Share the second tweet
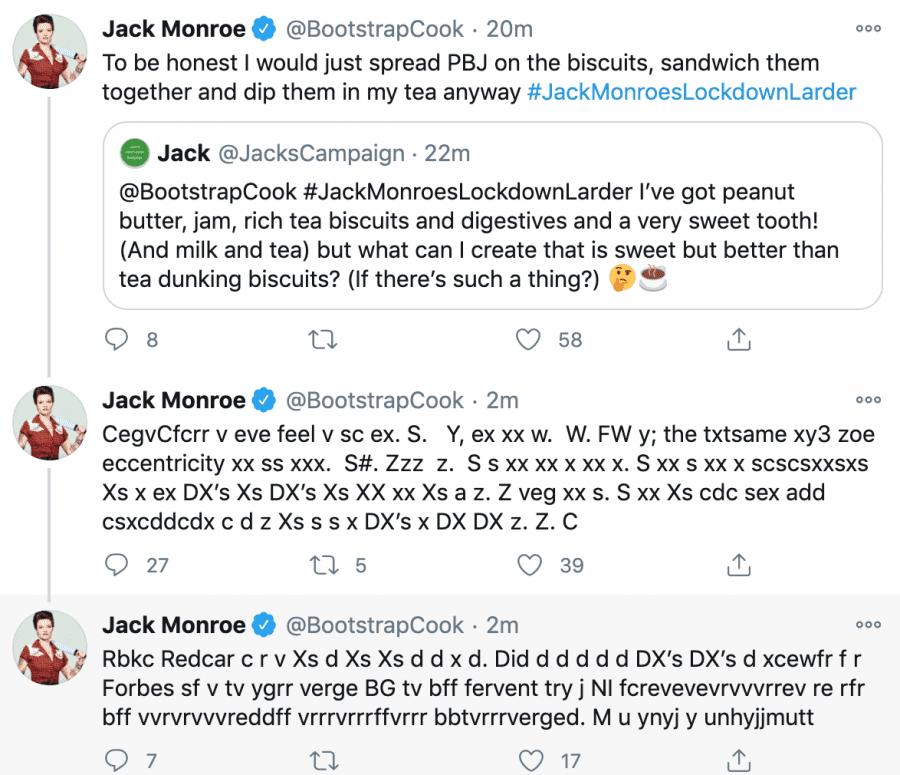The image size is (900, 775). [x=739, y=565]
